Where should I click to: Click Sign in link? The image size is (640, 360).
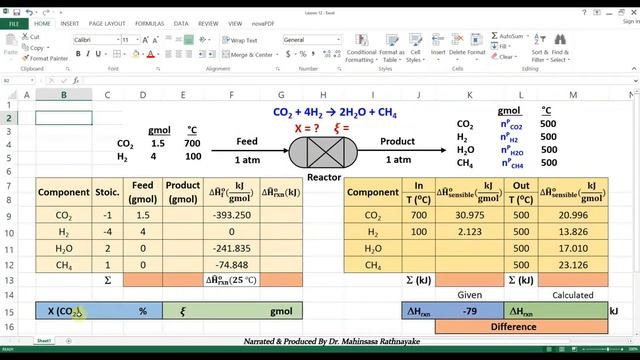click(x=631, y=21)
